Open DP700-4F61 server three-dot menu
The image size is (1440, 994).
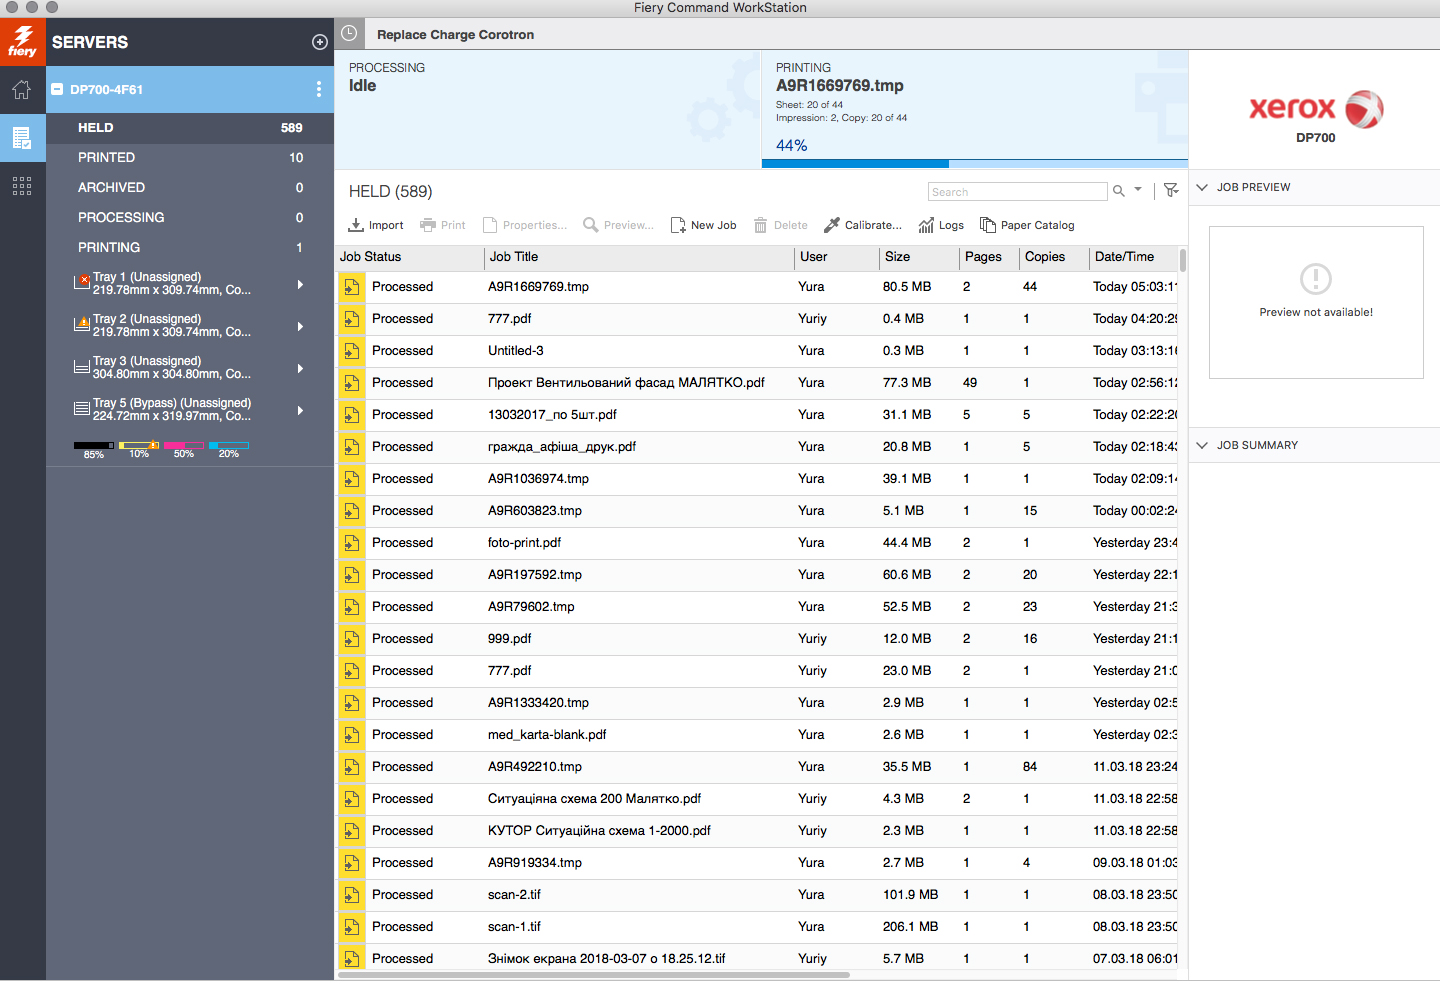tap(319, 89)
